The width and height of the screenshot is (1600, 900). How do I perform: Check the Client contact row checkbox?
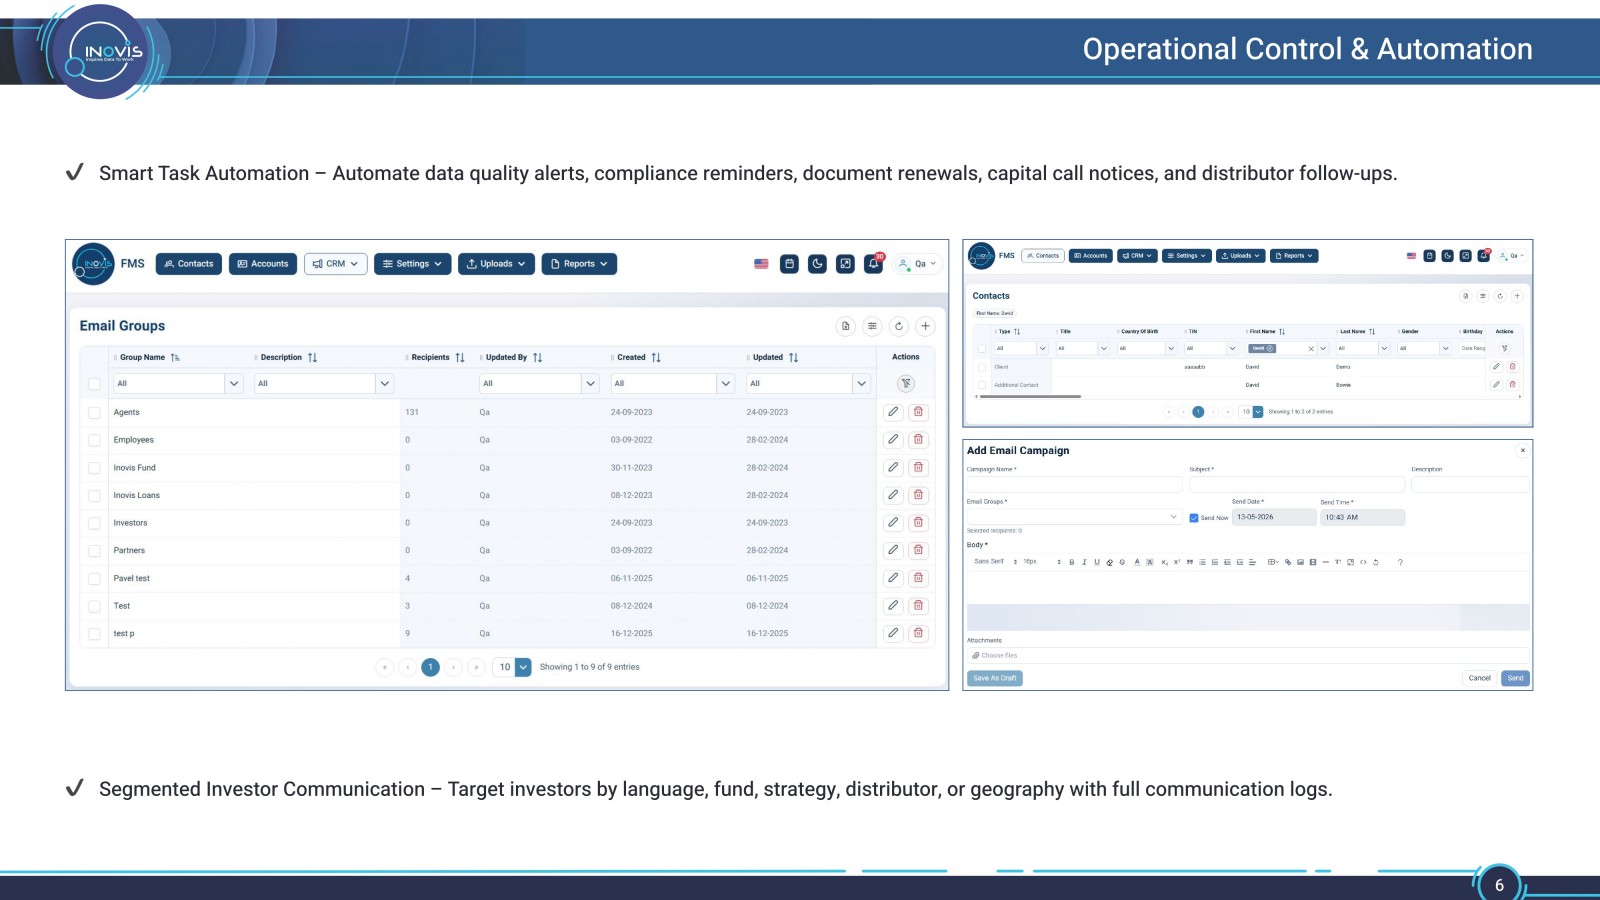click(982, 367)
